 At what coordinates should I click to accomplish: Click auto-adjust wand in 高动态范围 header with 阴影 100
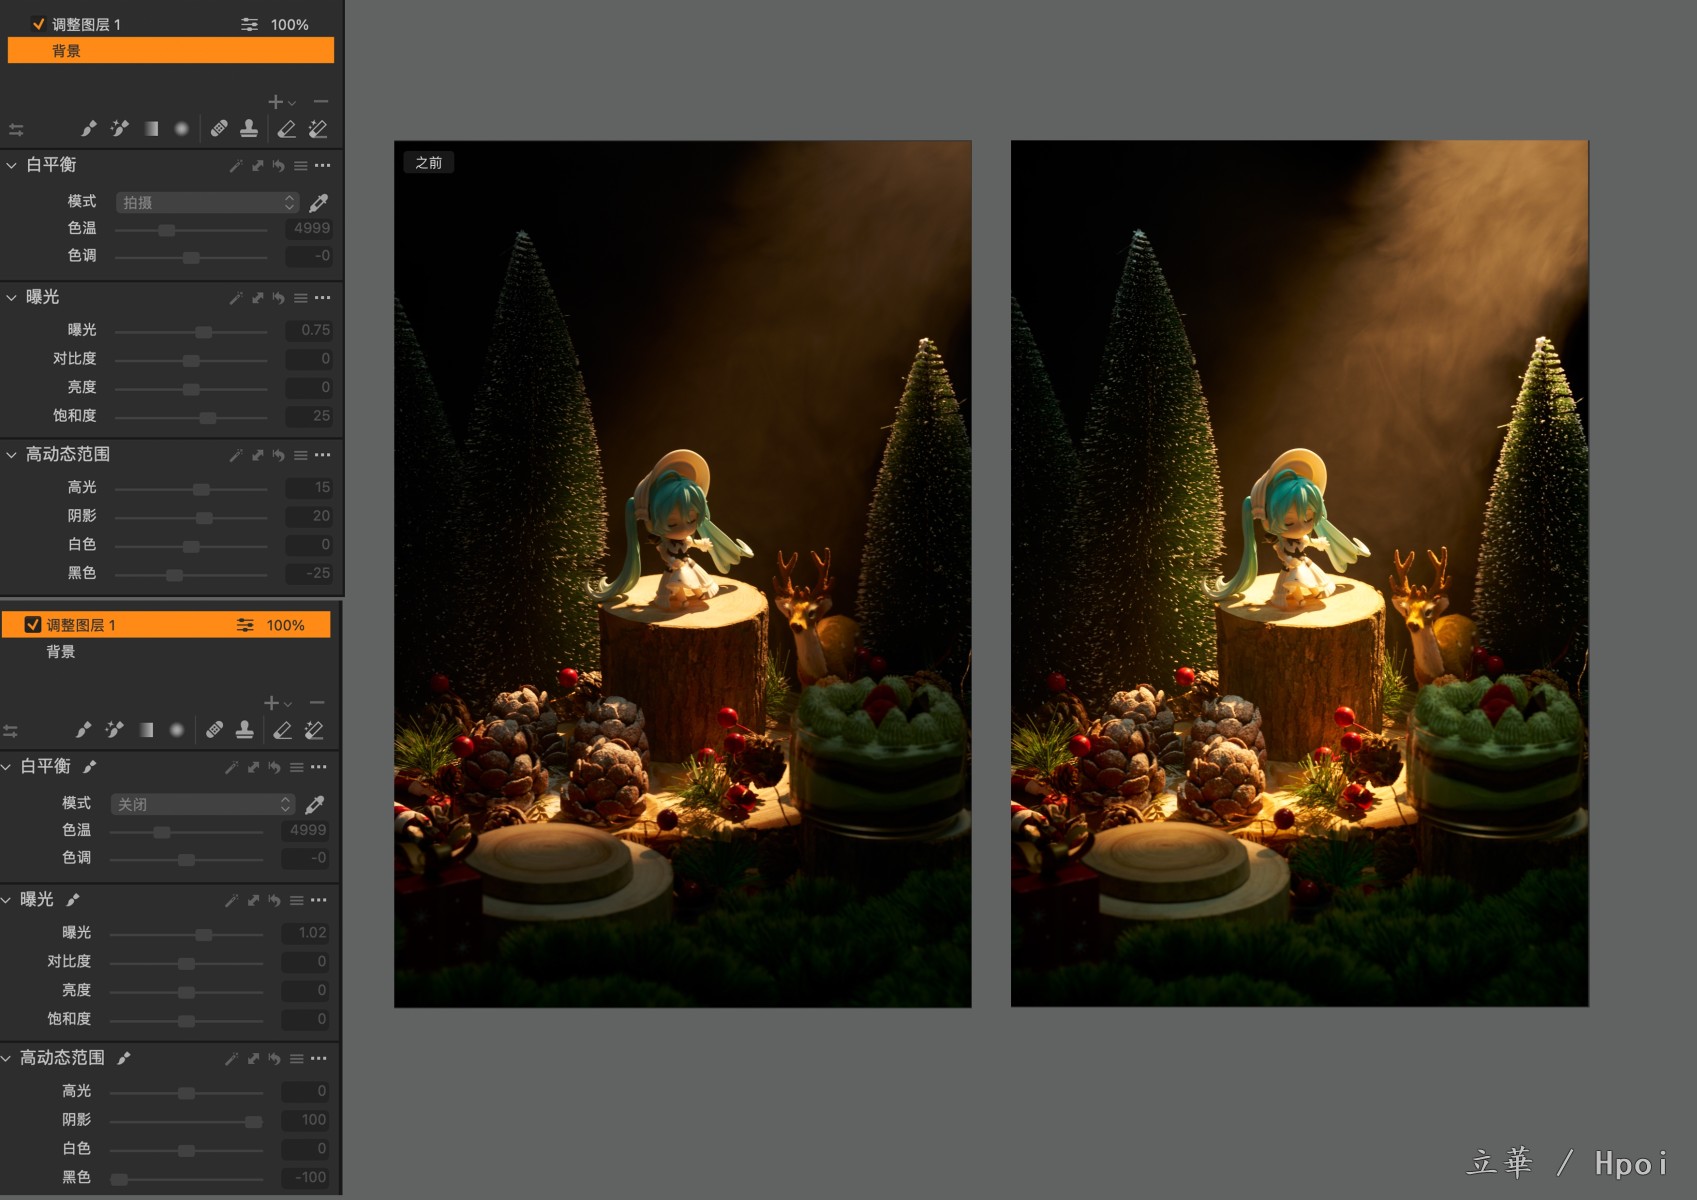[x=232, y=1059]
